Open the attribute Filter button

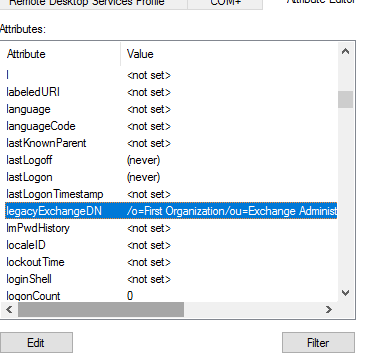tap(318, 342)
